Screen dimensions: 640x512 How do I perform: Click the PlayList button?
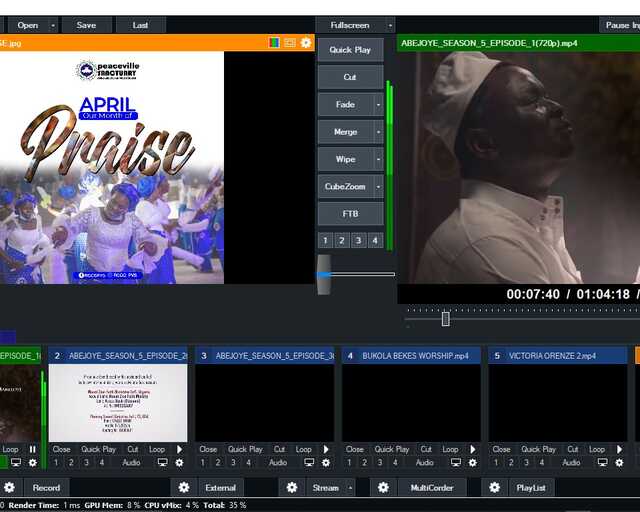click(x=531, y=488)
